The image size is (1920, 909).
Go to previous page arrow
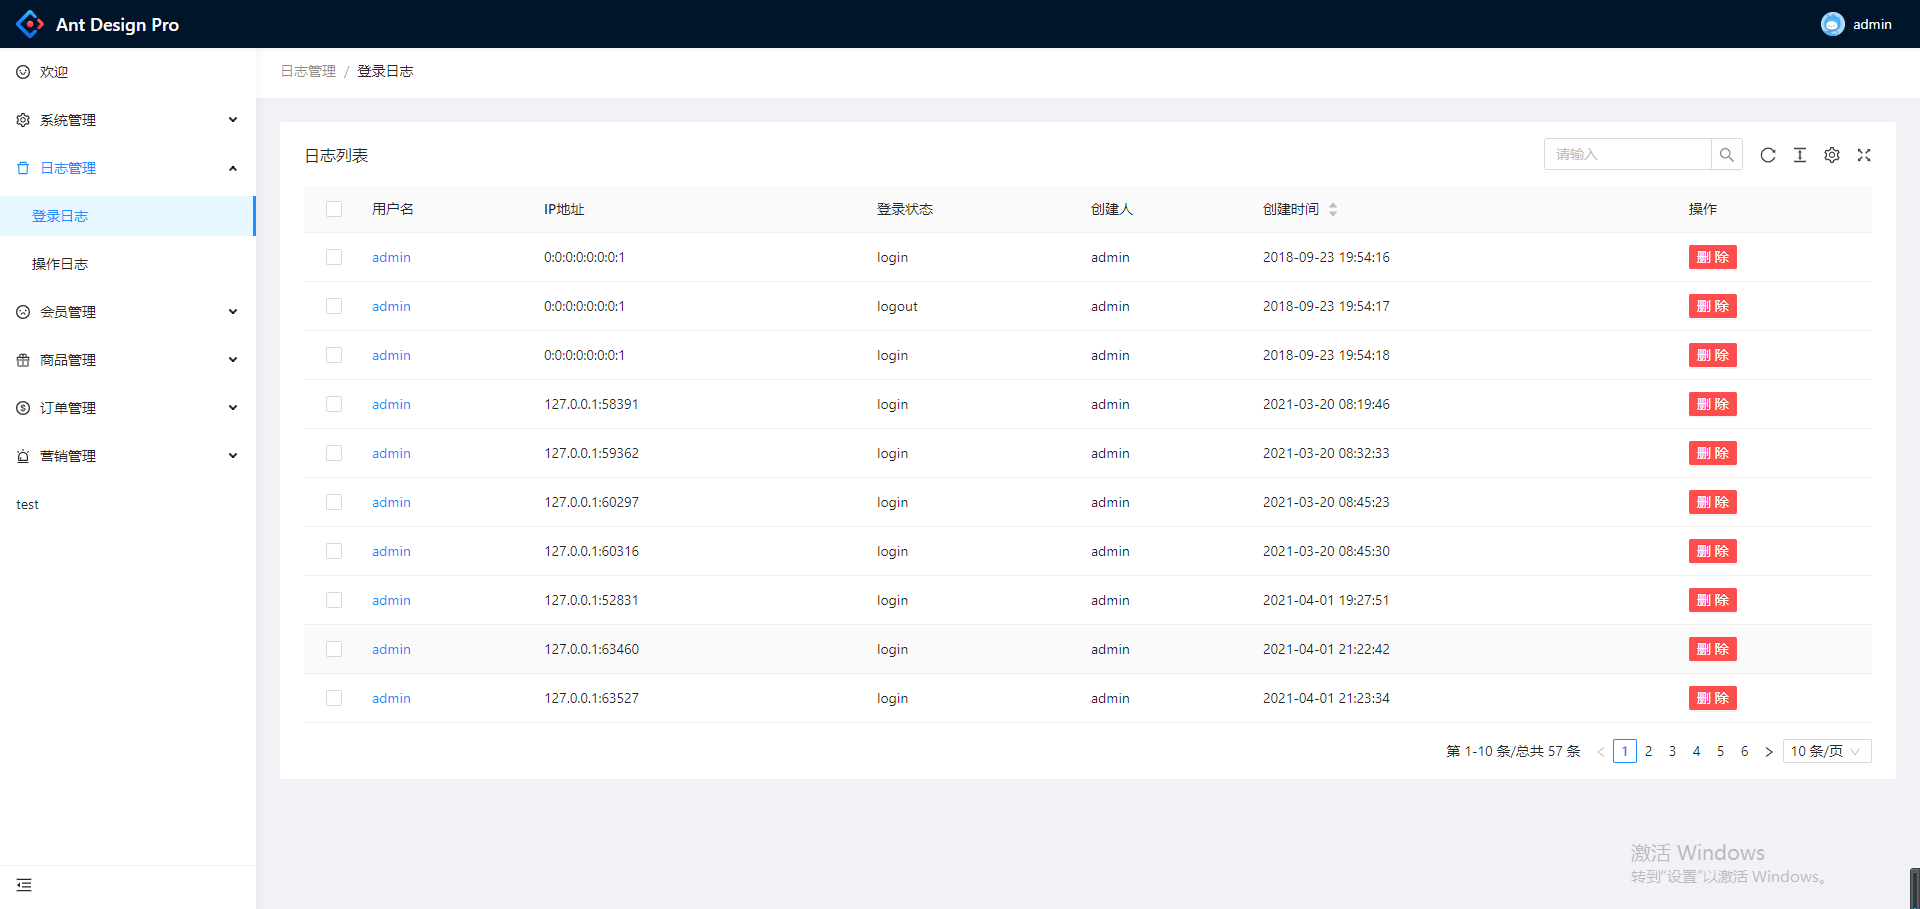click(x=1600, y=751)
